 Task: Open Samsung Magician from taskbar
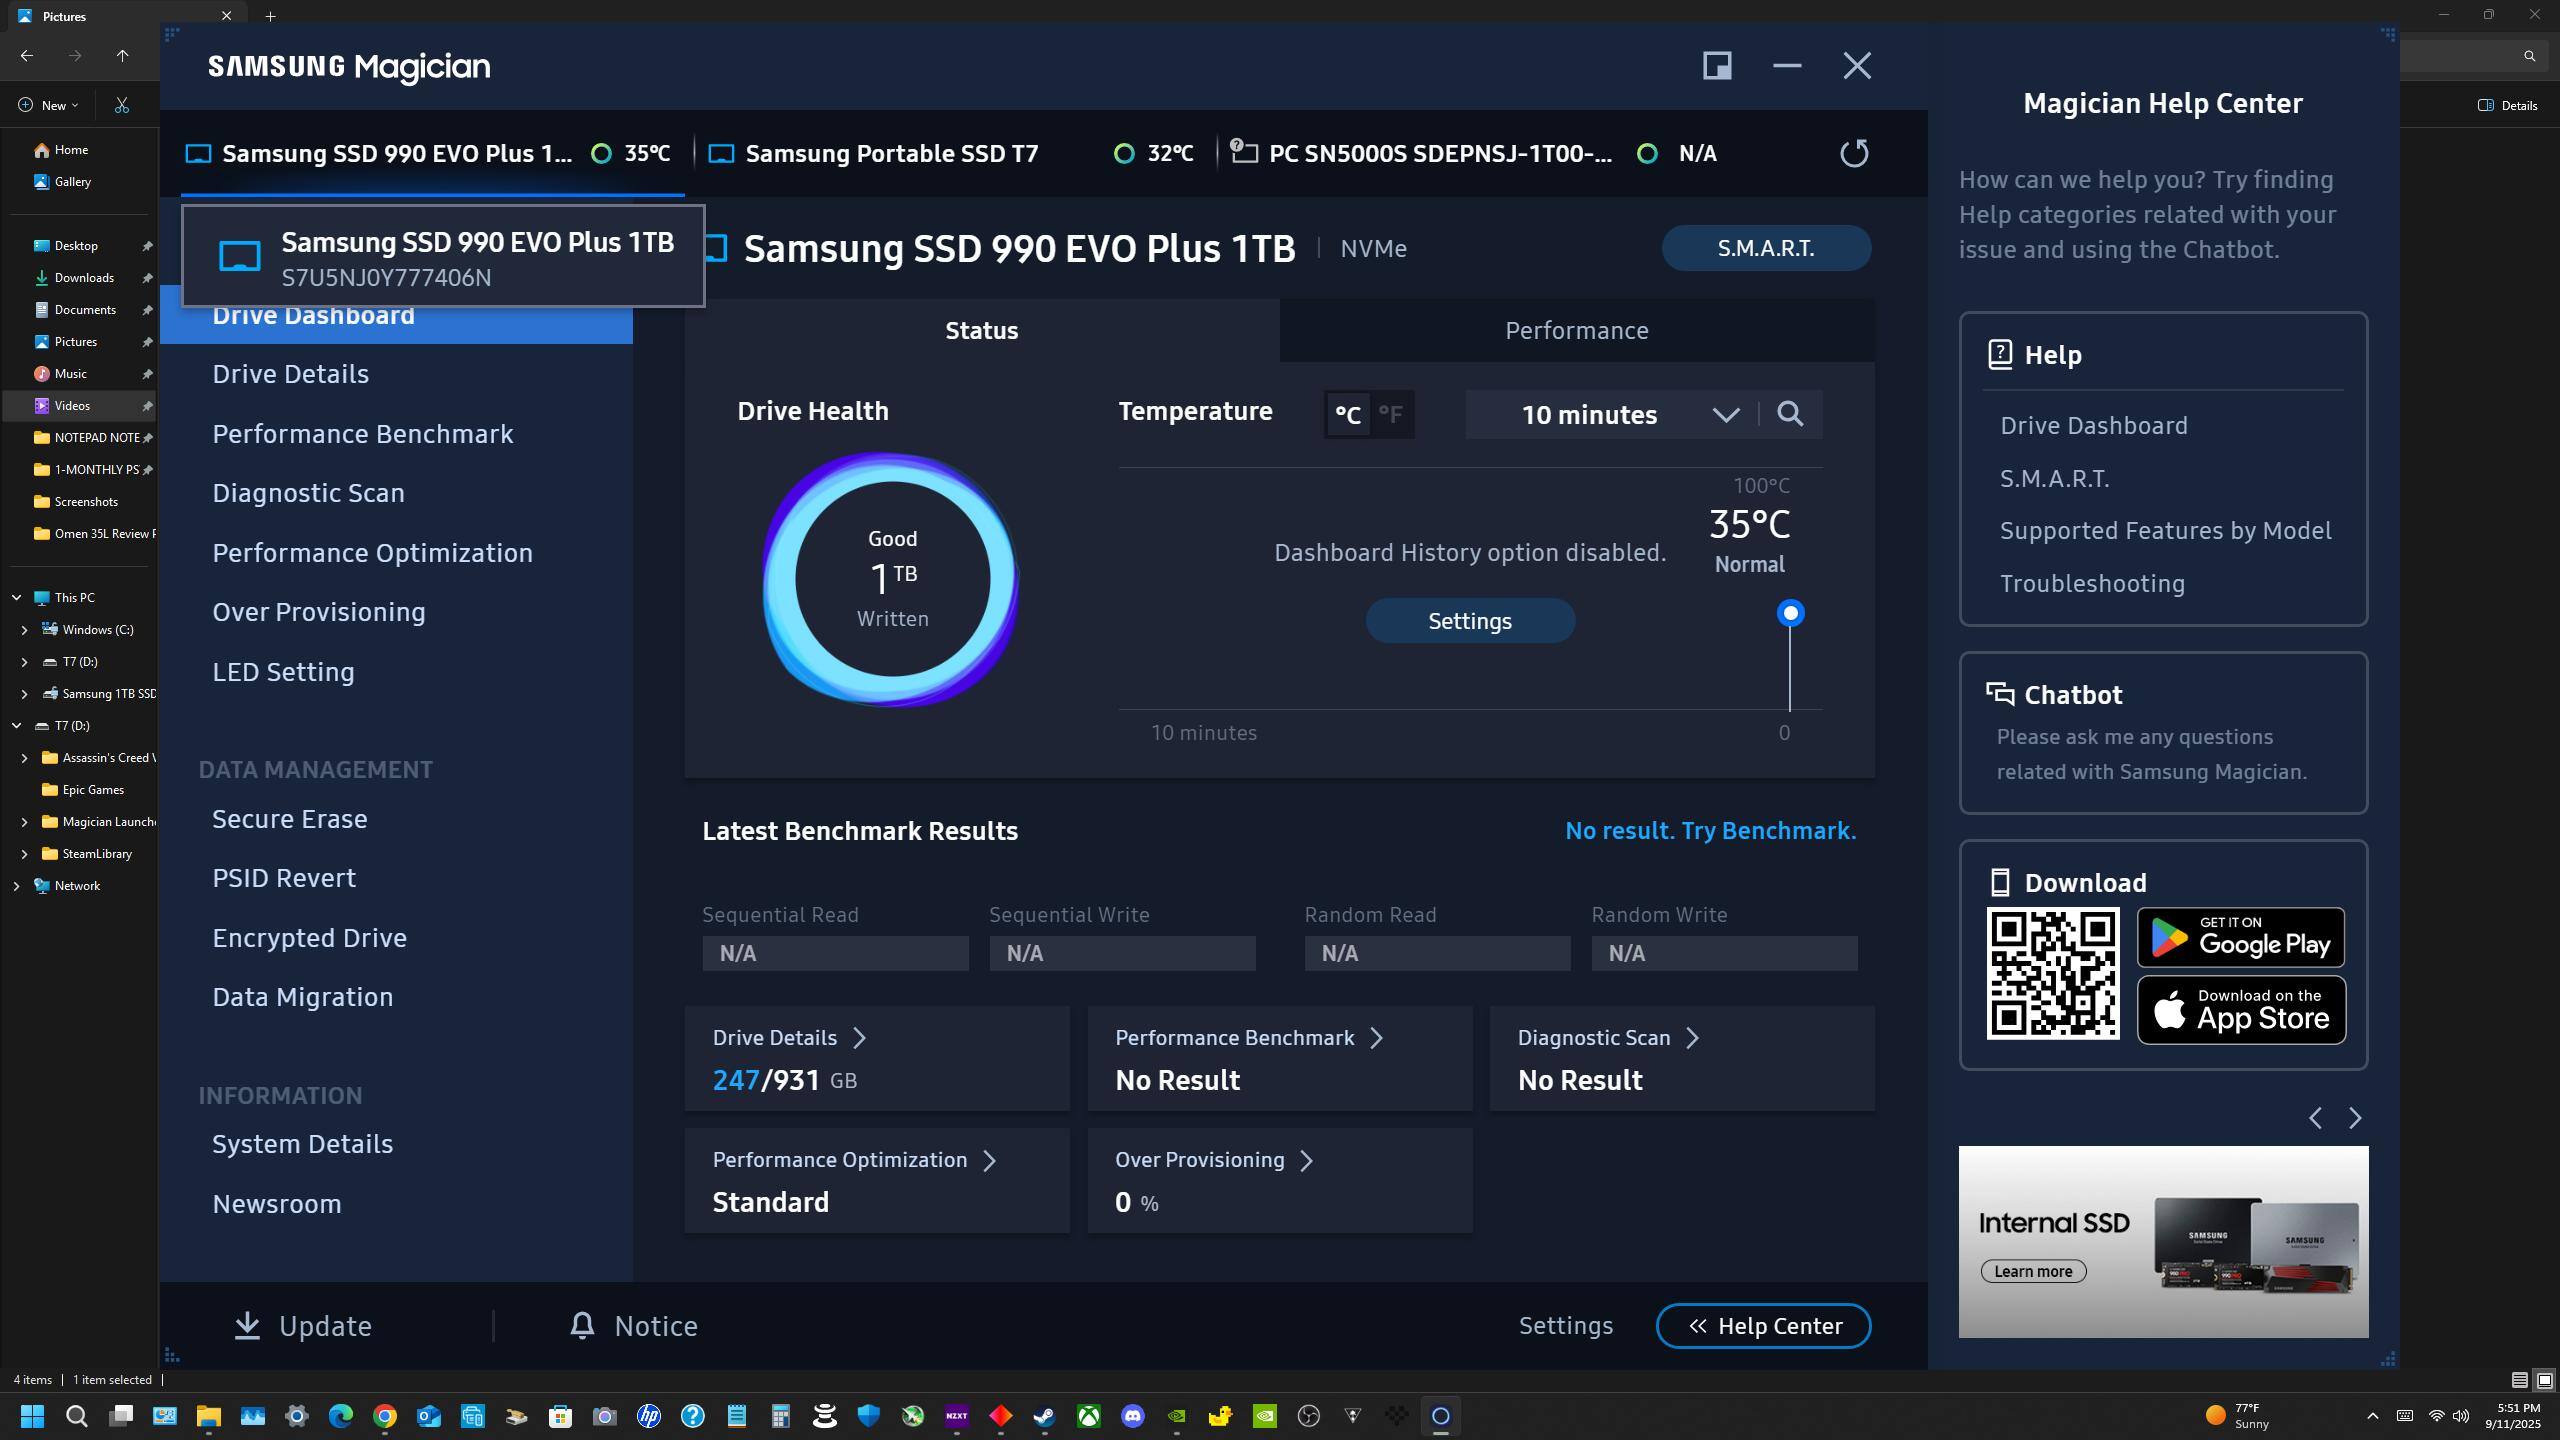[x=1440, y=1416]
